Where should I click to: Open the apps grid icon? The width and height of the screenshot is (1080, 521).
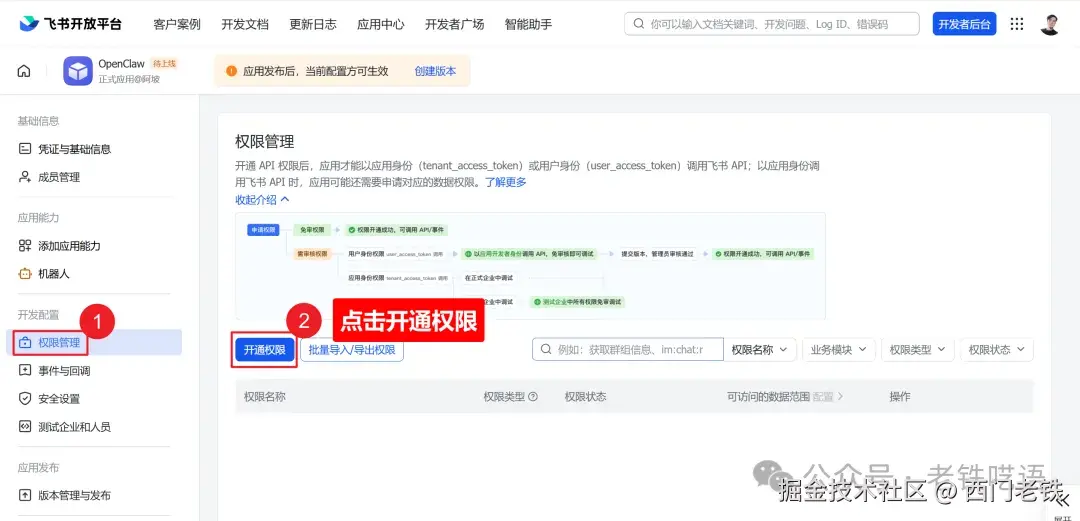click(x=1017, y=24)
